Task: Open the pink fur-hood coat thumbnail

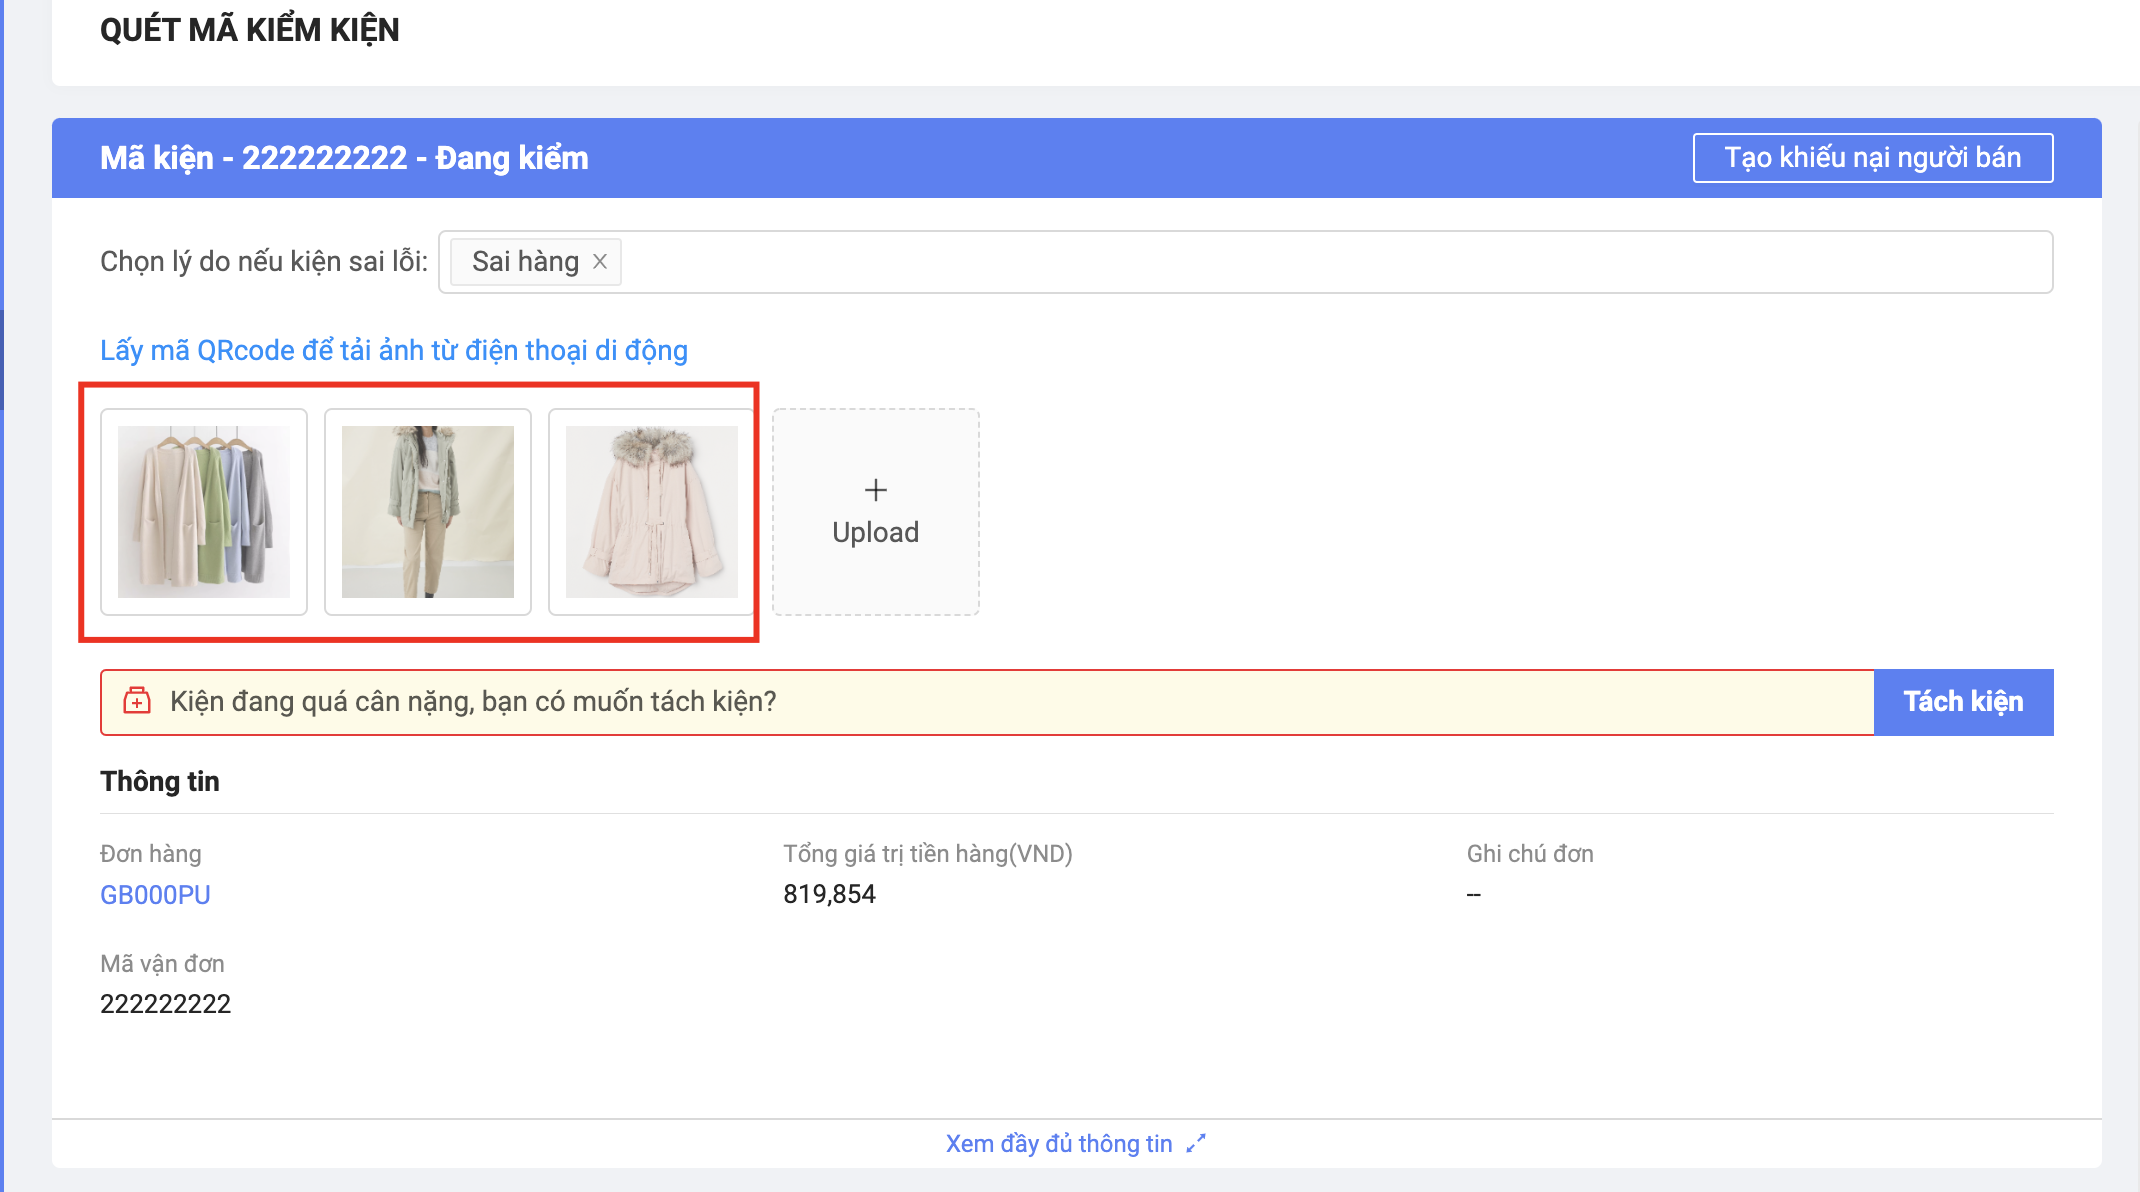Action: tap(652, 512)
